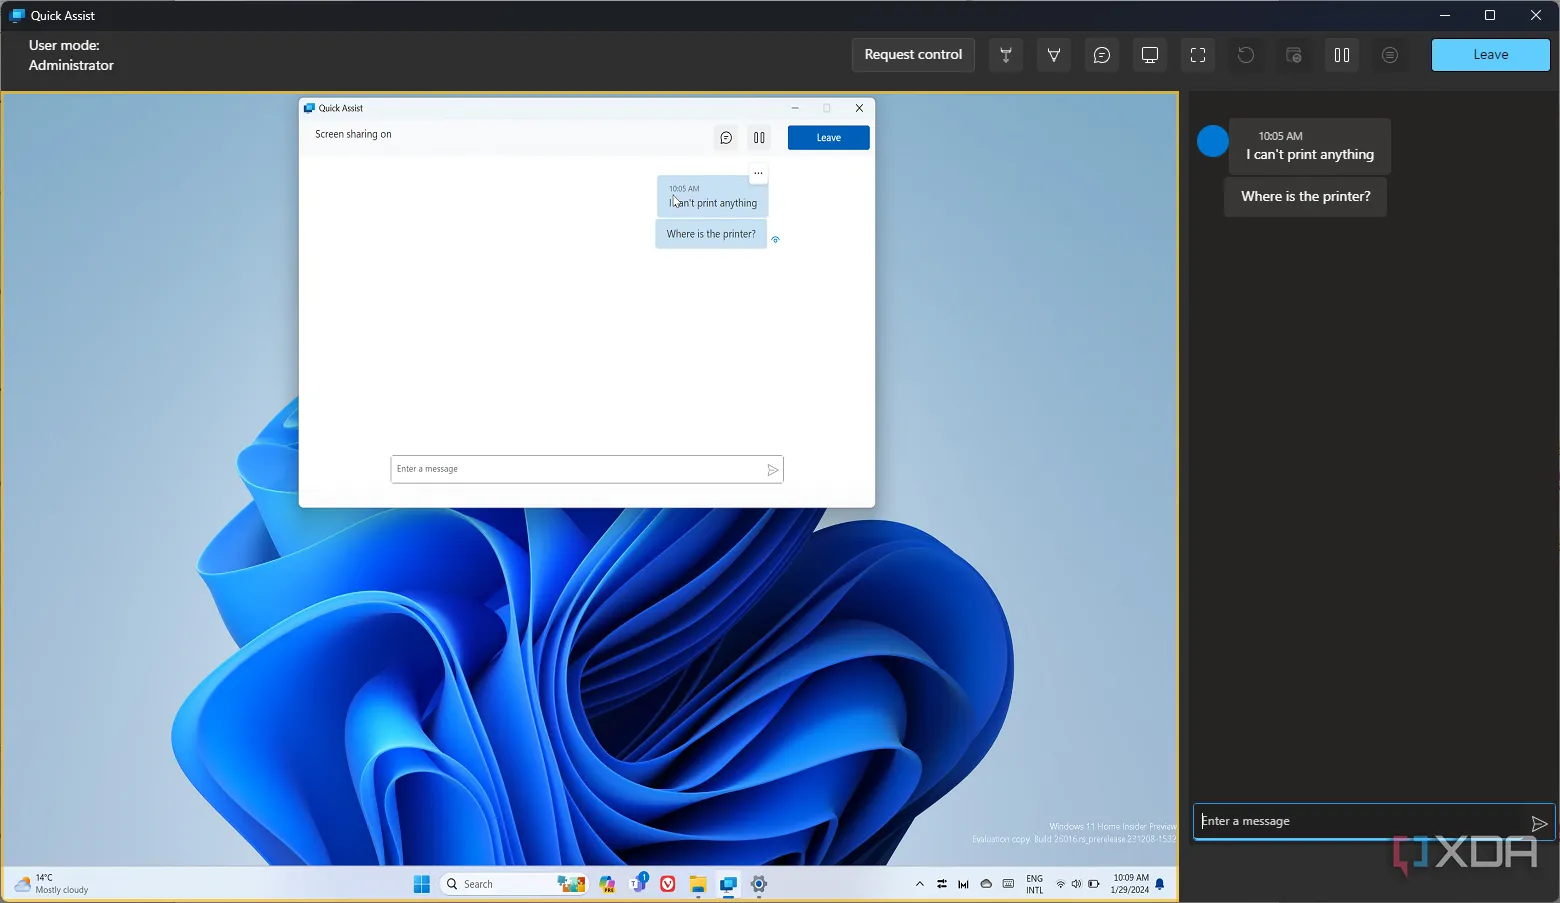
Task: Toggle fullscreen mode
Action: click(x=1197, y=55)
